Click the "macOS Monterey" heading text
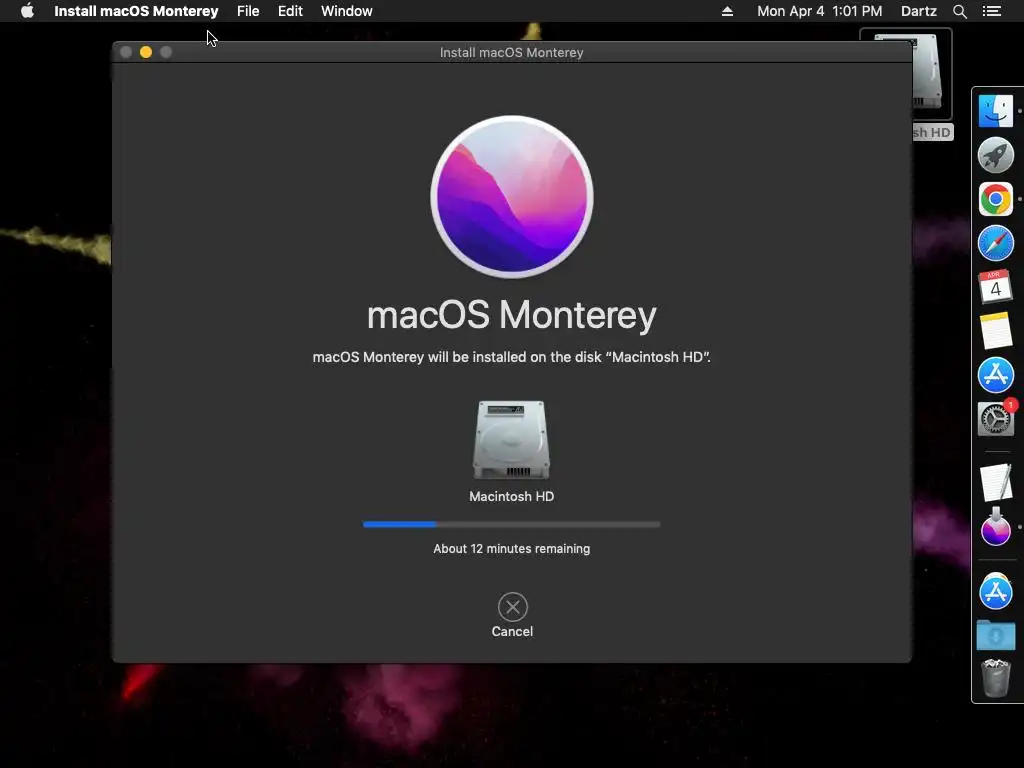The image size is (1024, 768). click(511, 315)
